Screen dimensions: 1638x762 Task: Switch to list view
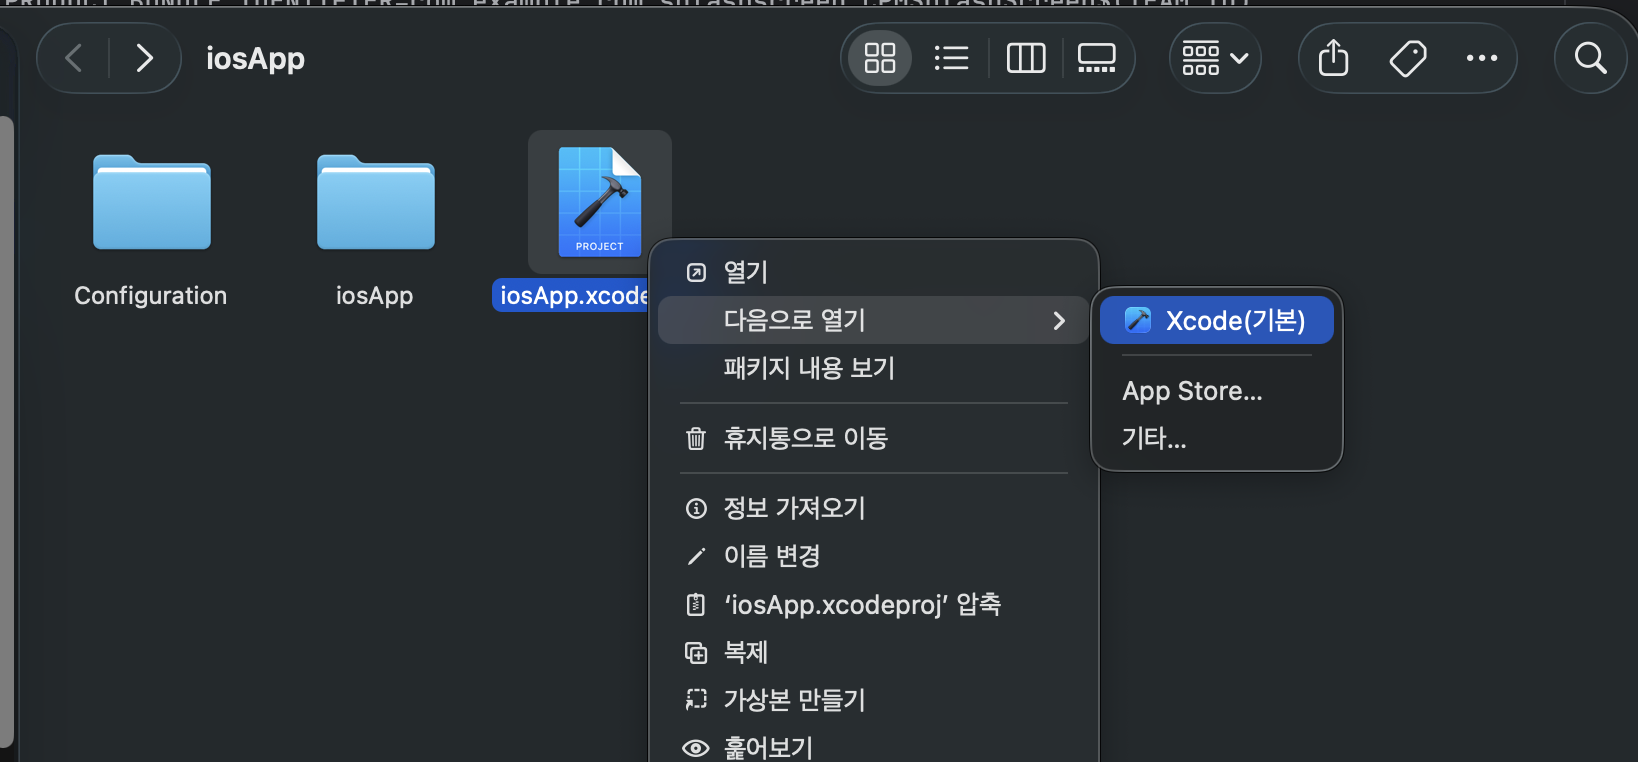point(951,58)
